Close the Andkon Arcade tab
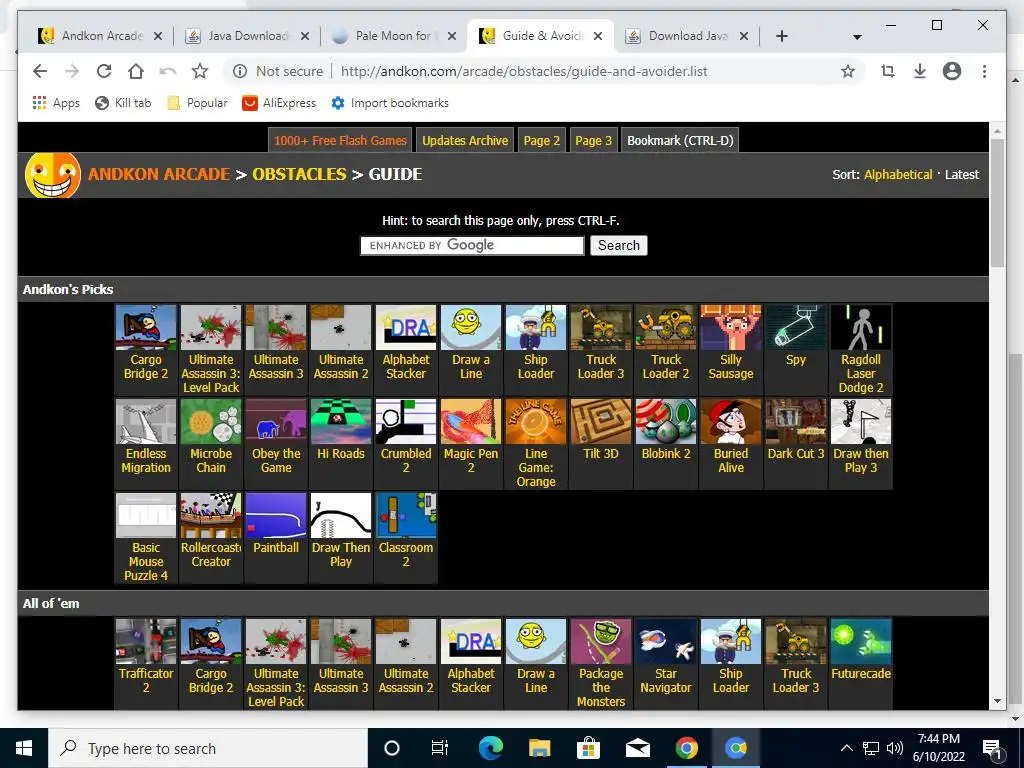 point(157,37)
